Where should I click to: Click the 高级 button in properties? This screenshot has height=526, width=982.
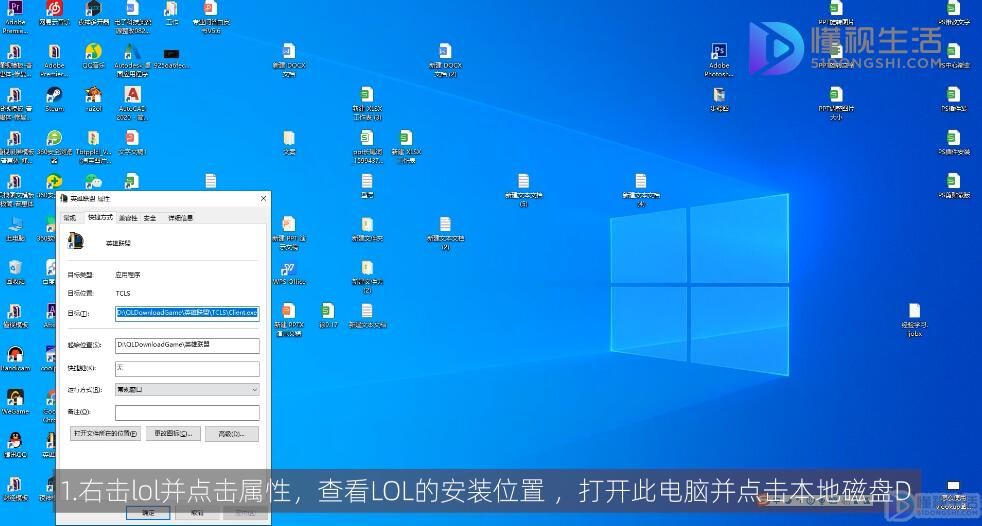tap(232, 433)
